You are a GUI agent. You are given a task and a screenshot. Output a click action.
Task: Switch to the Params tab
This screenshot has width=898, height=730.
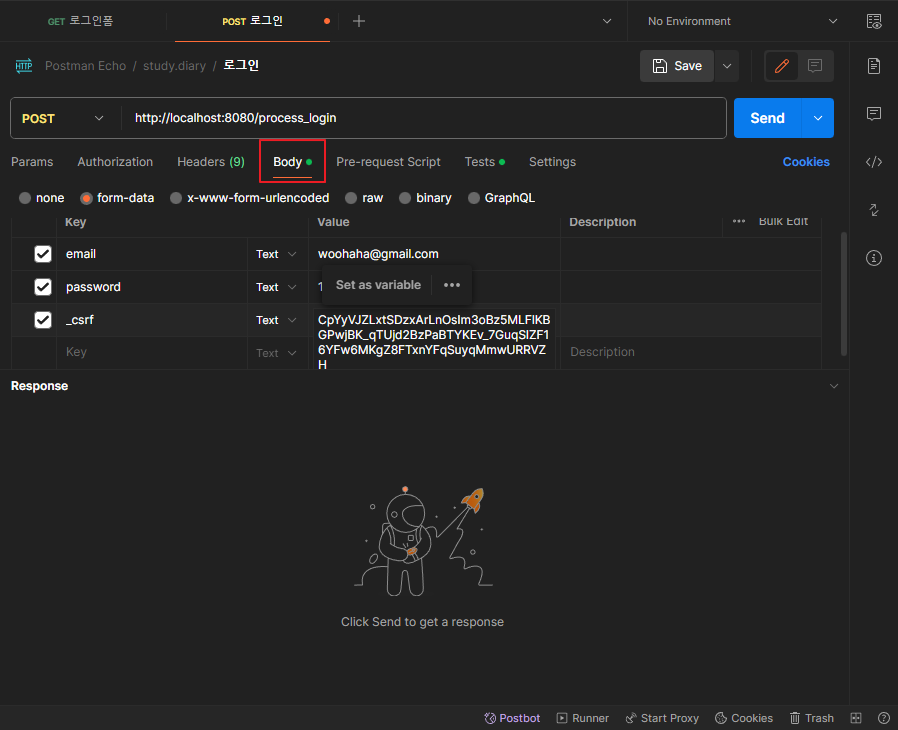pyautogui.click(x=32, y=162)
